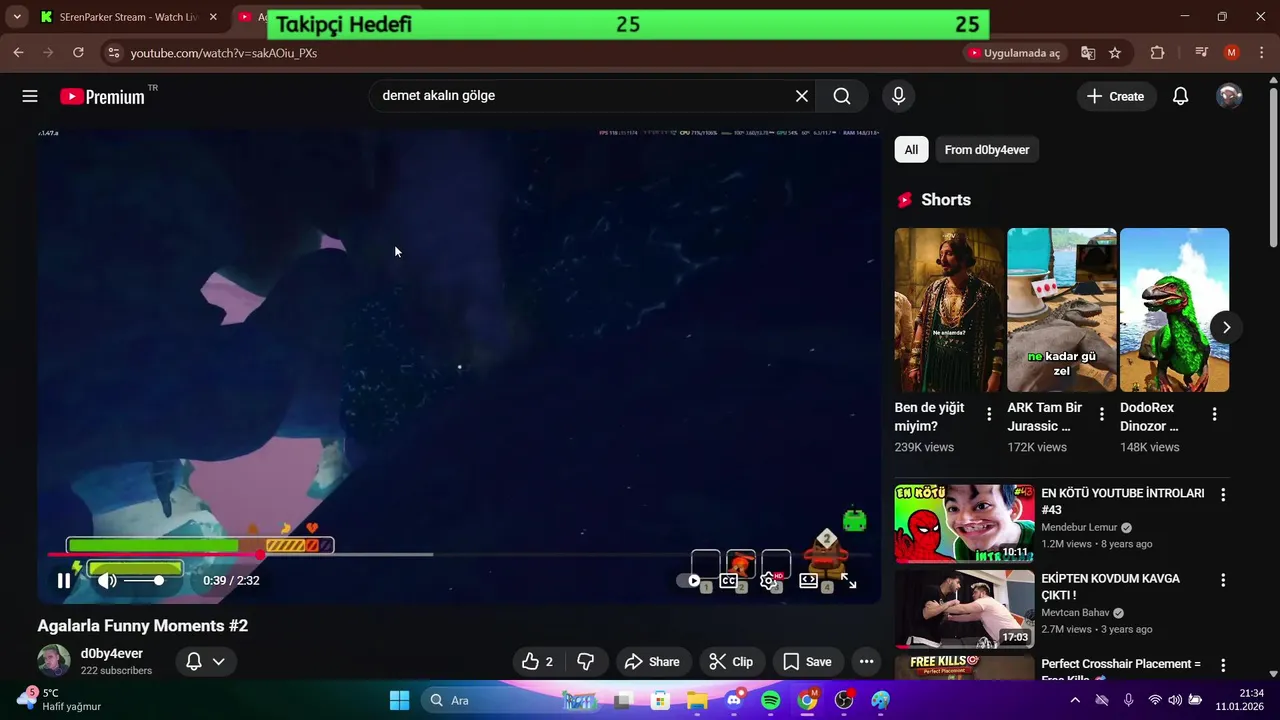Open d0by4ever channel notification dropdown

pos(205,661)
